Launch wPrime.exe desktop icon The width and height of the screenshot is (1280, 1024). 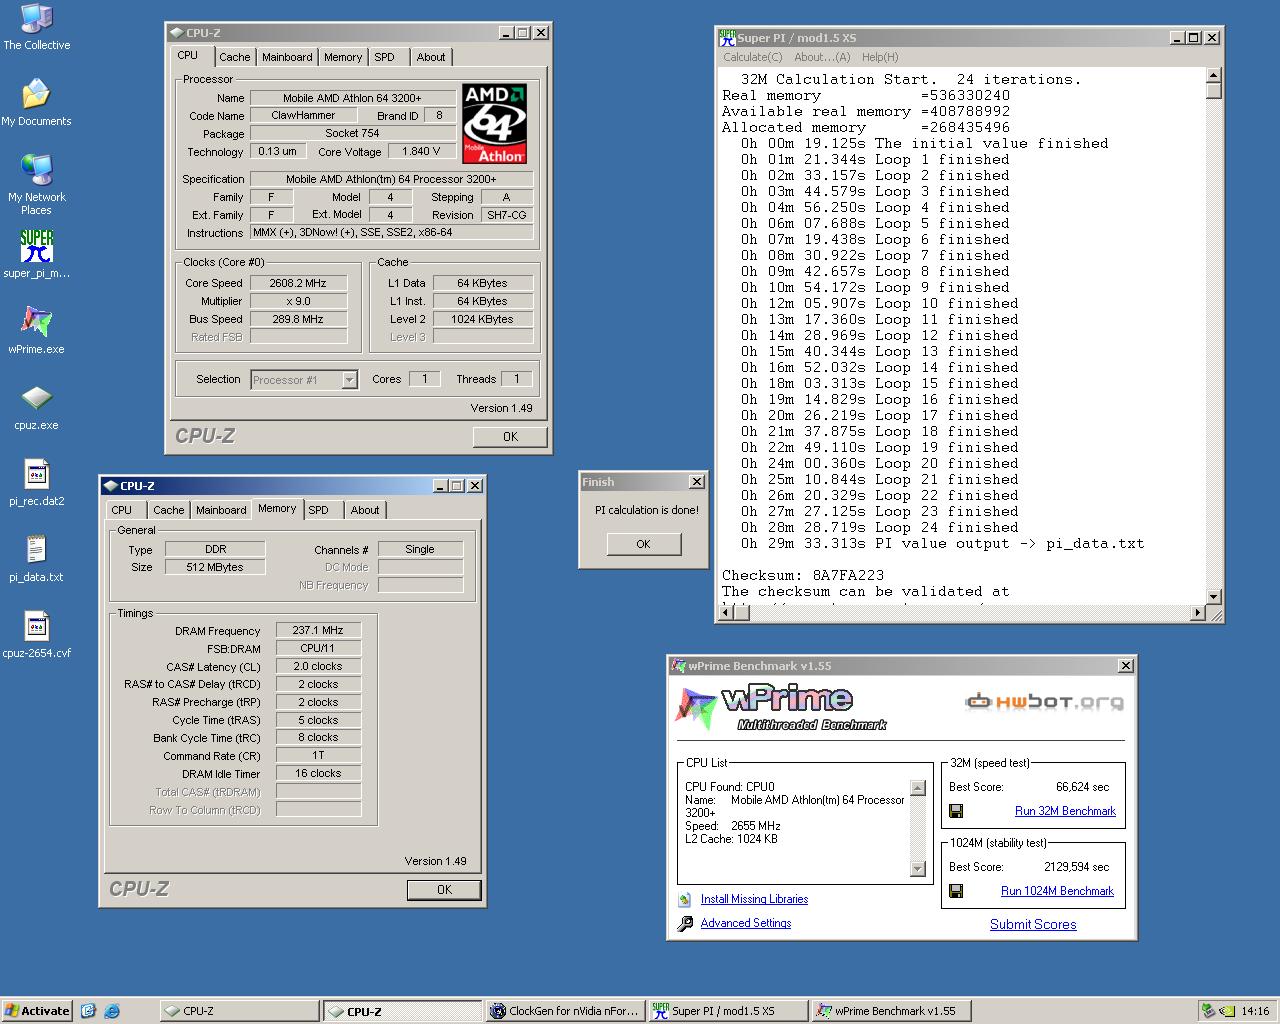(36, 330)
